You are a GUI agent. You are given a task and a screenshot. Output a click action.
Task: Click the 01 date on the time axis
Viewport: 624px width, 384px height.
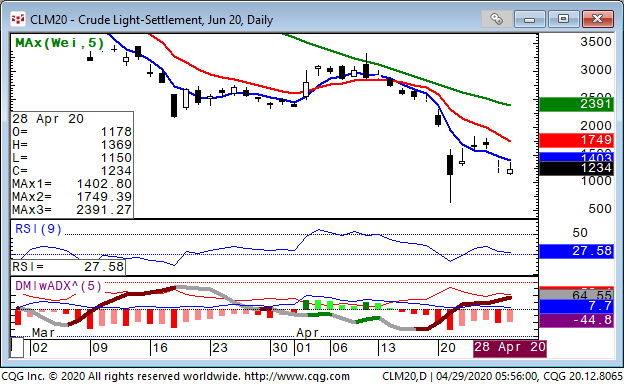coord(304,348)
